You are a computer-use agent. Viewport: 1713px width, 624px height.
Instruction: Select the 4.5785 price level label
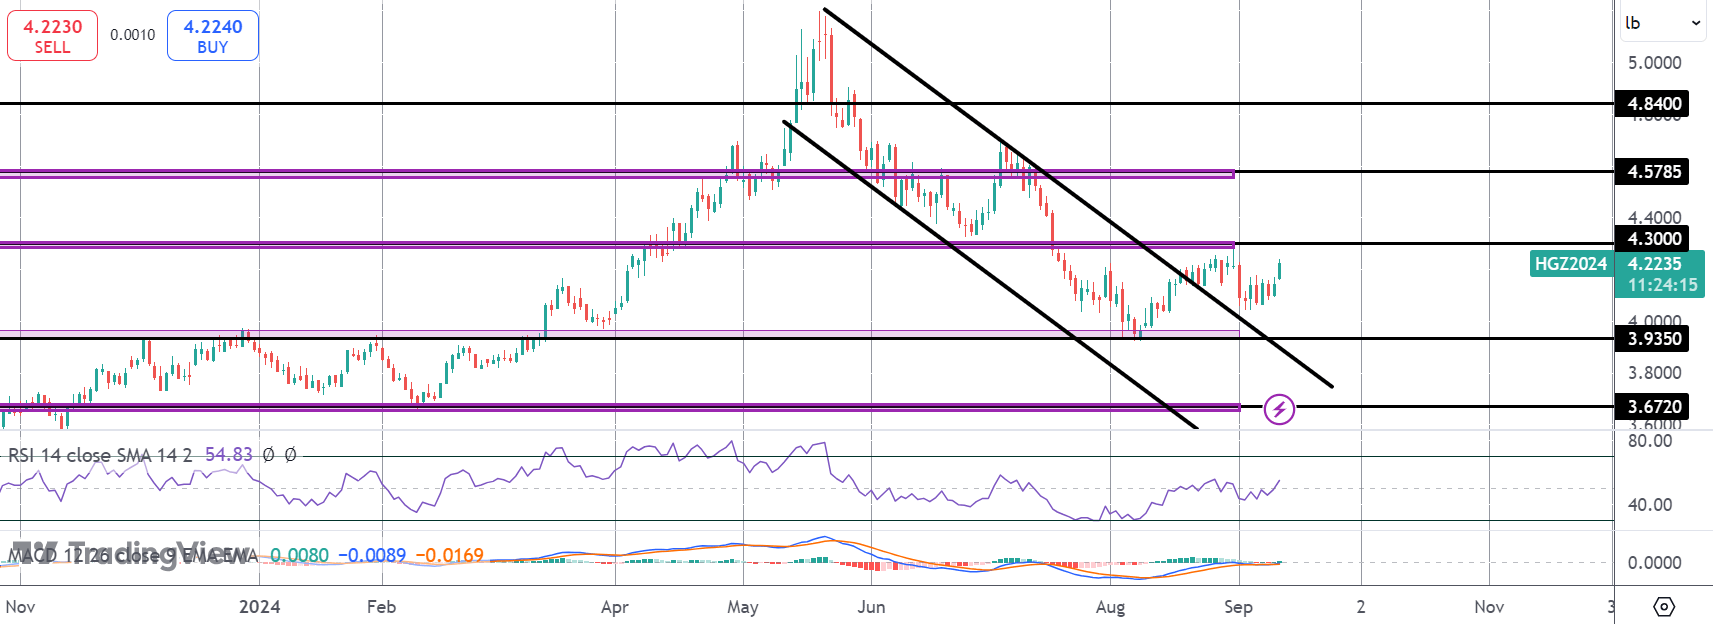(x=1652, y=172)
